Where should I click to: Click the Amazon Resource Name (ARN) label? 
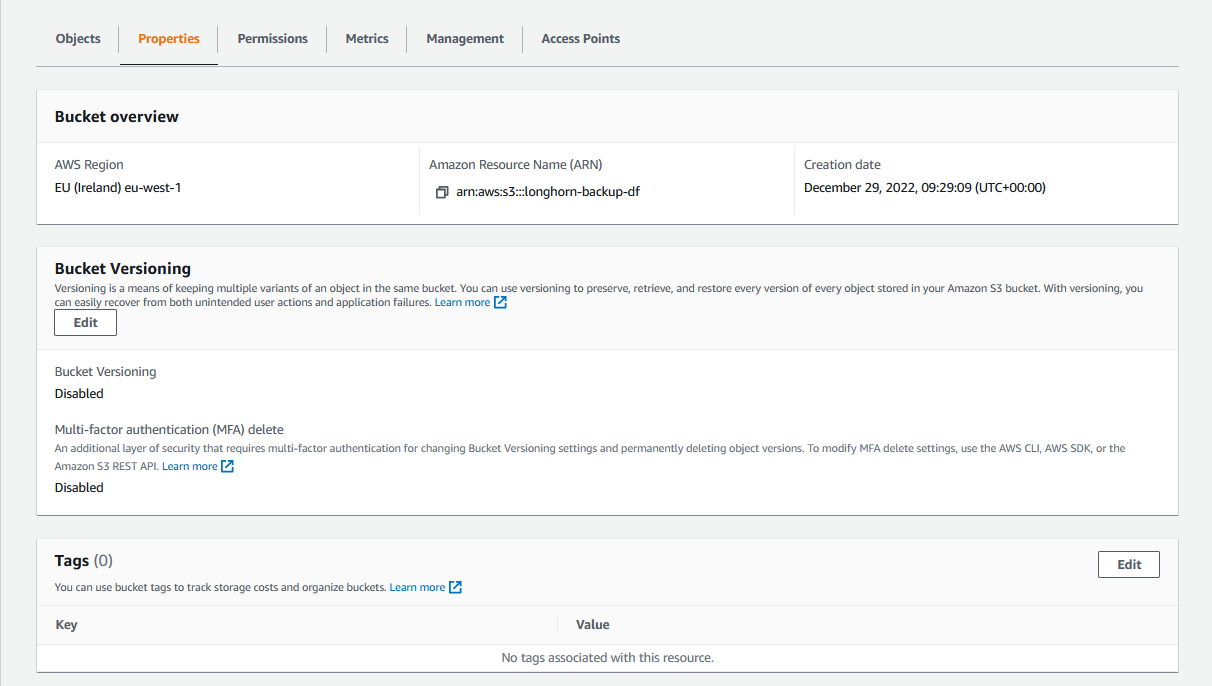pyautogui.click(x=516, y=165)
